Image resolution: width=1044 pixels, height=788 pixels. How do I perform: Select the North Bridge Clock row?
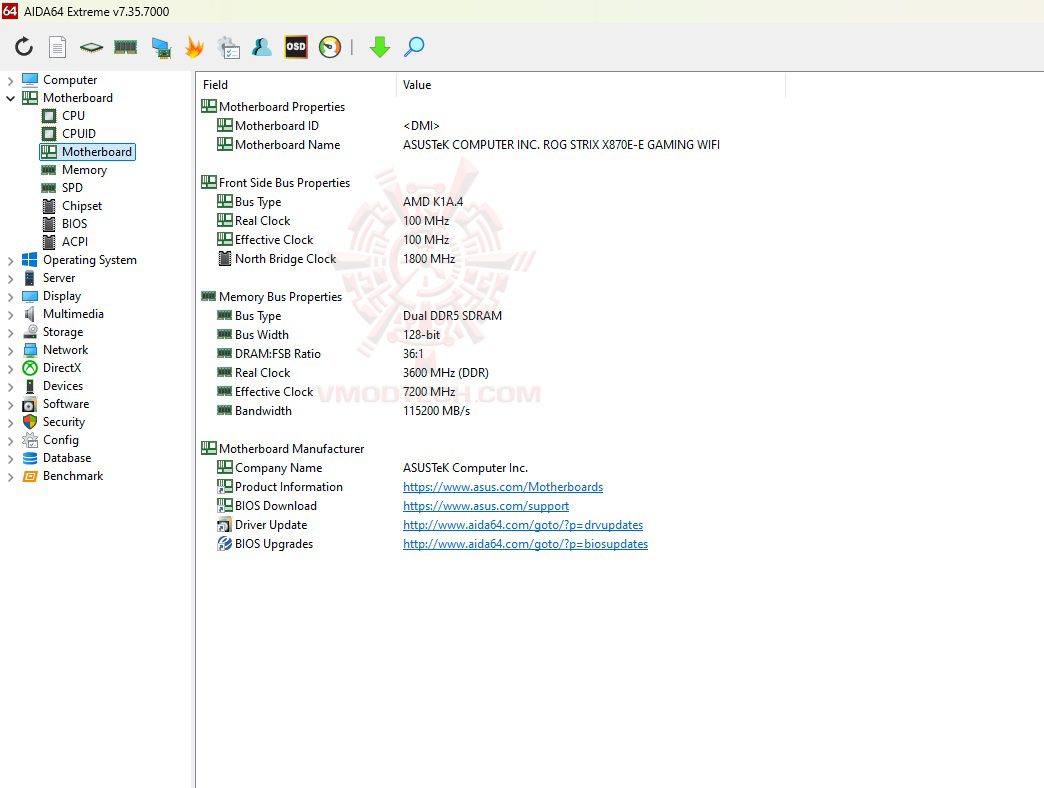click(x=336, y=259)
